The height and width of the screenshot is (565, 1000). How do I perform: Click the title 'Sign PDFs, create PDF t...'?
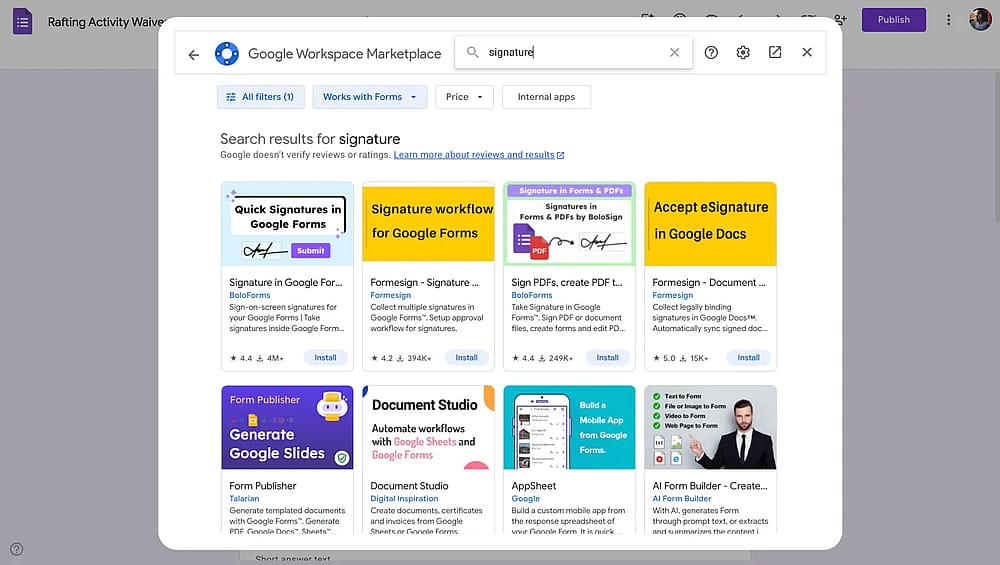(x=567, y=282)
